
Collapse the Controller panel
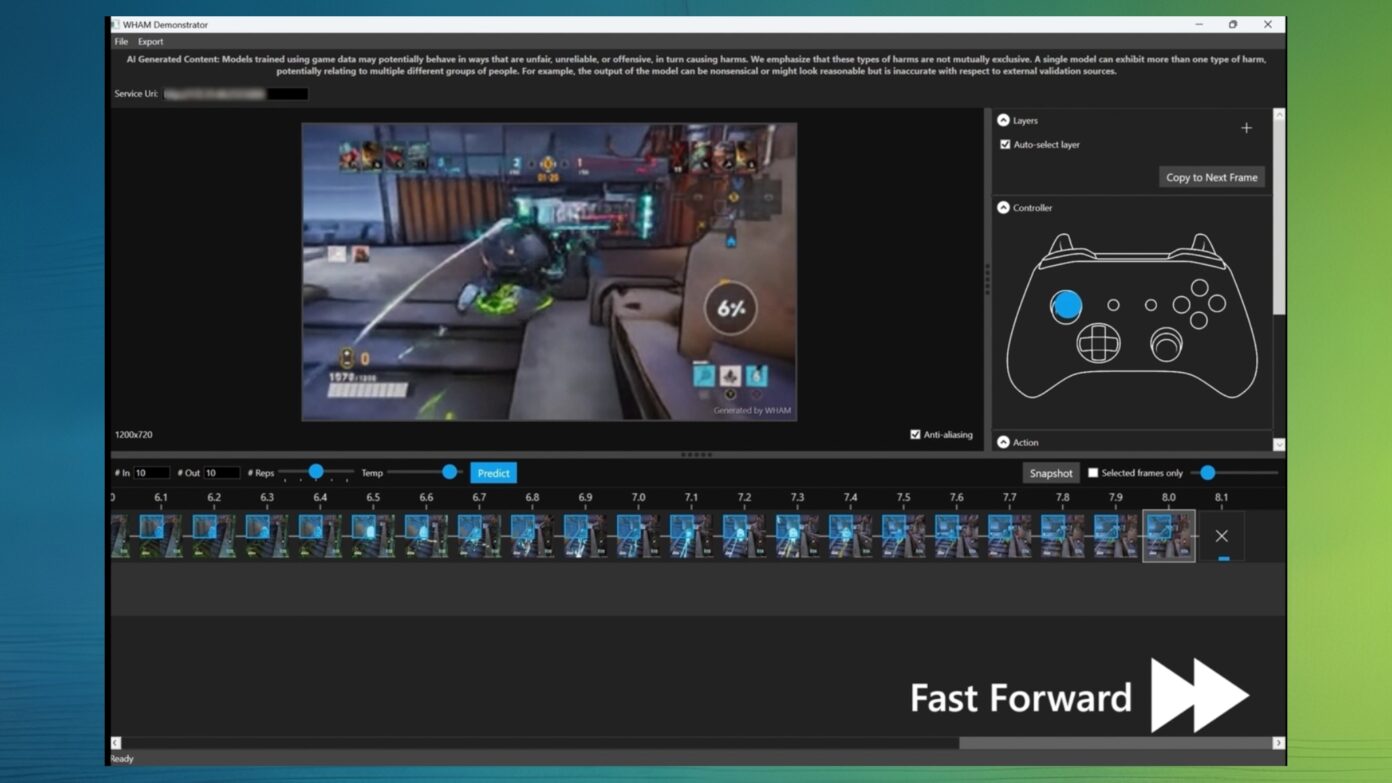[x=1004, y=207]
